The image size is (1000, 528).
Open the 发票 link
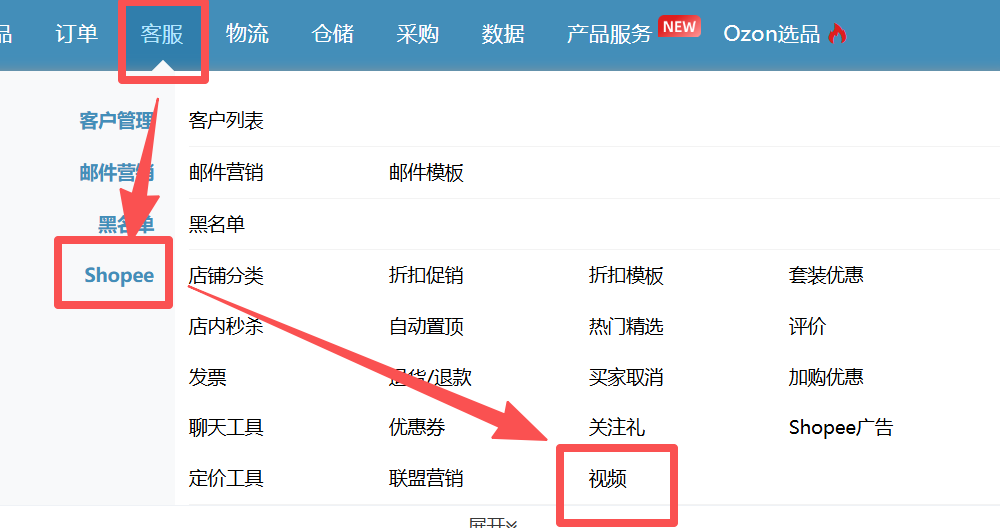click(x=207, y=377)
